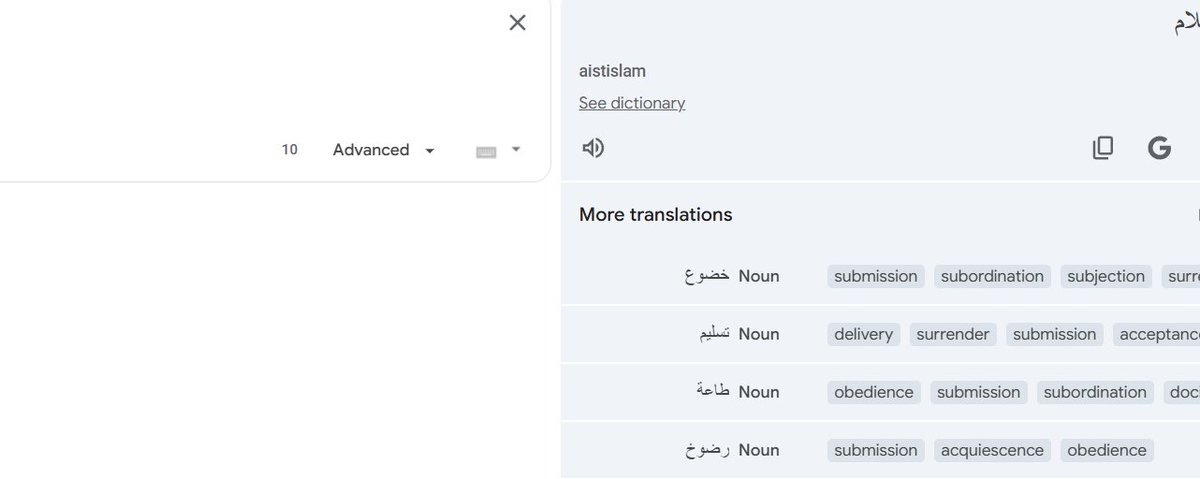Select the Arabic word رضوخ
Viewport: 1200px width, 479px height.
coord(708,450)
